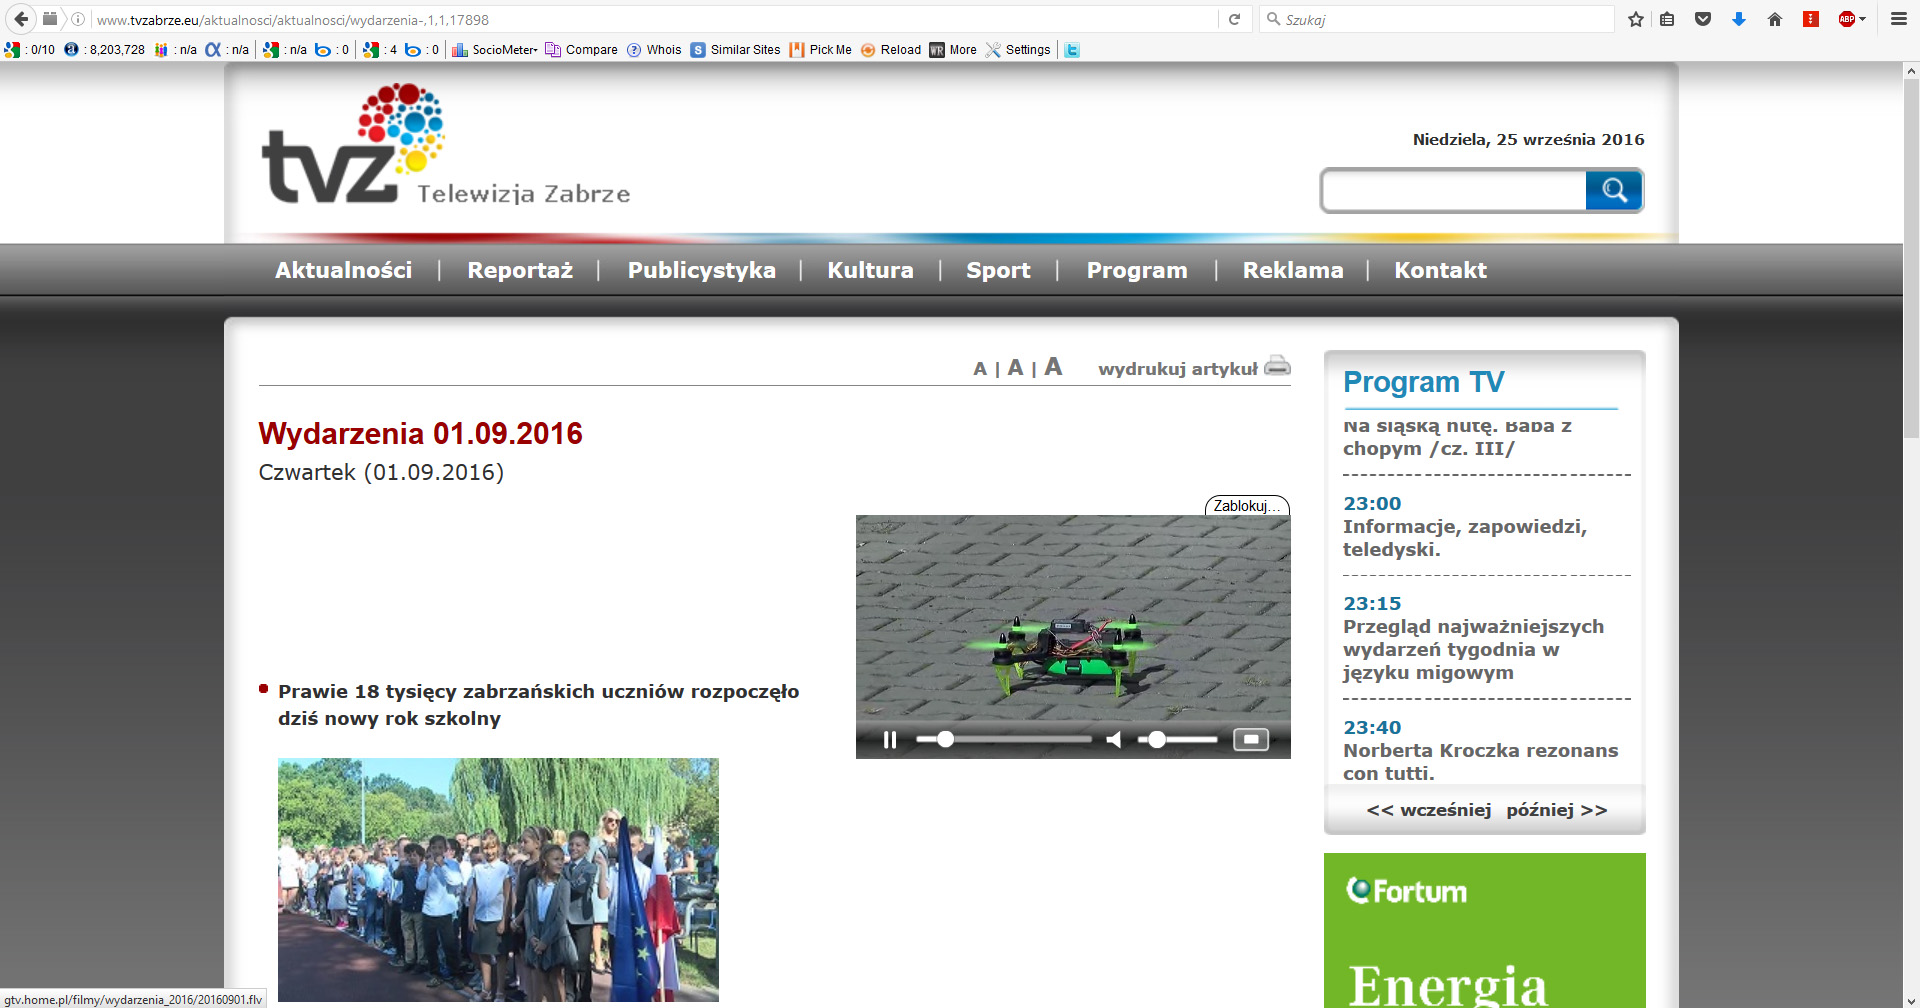Open the downloads arrow icon
Image resolution: width=1920 pixels, height=1008 pixels.
[x=1739, y=19]
